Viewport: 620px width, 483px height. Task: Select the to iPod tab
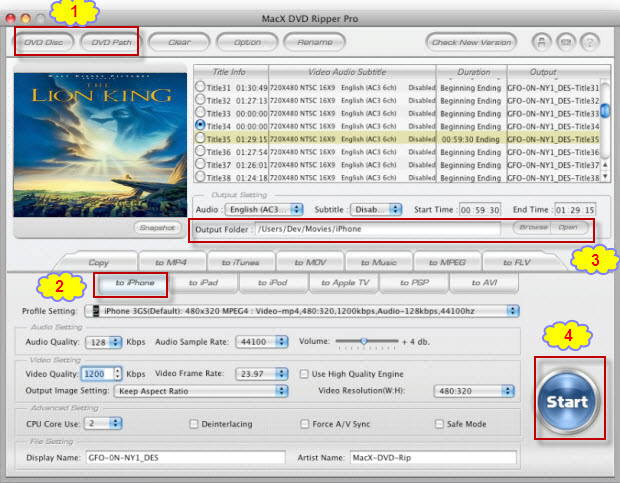(x=272, y=283)
